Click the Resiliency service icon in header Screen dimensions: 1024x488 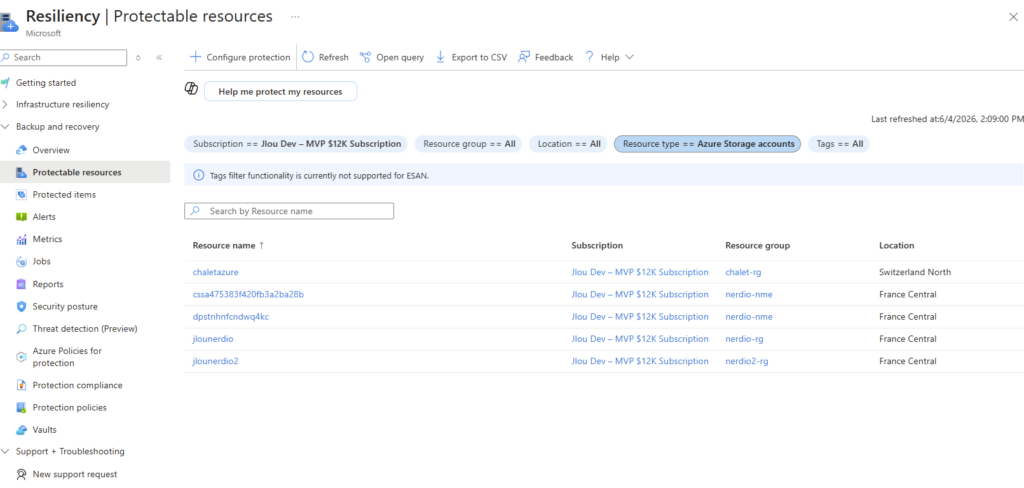tap(10, 23)
